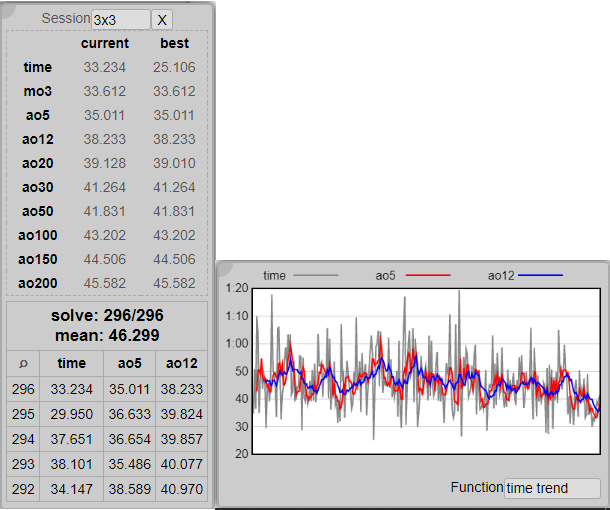Viewport: 610px width, 510px height.
Task: Click current ao100 value 43.202
Action: (x=105, y=235)
